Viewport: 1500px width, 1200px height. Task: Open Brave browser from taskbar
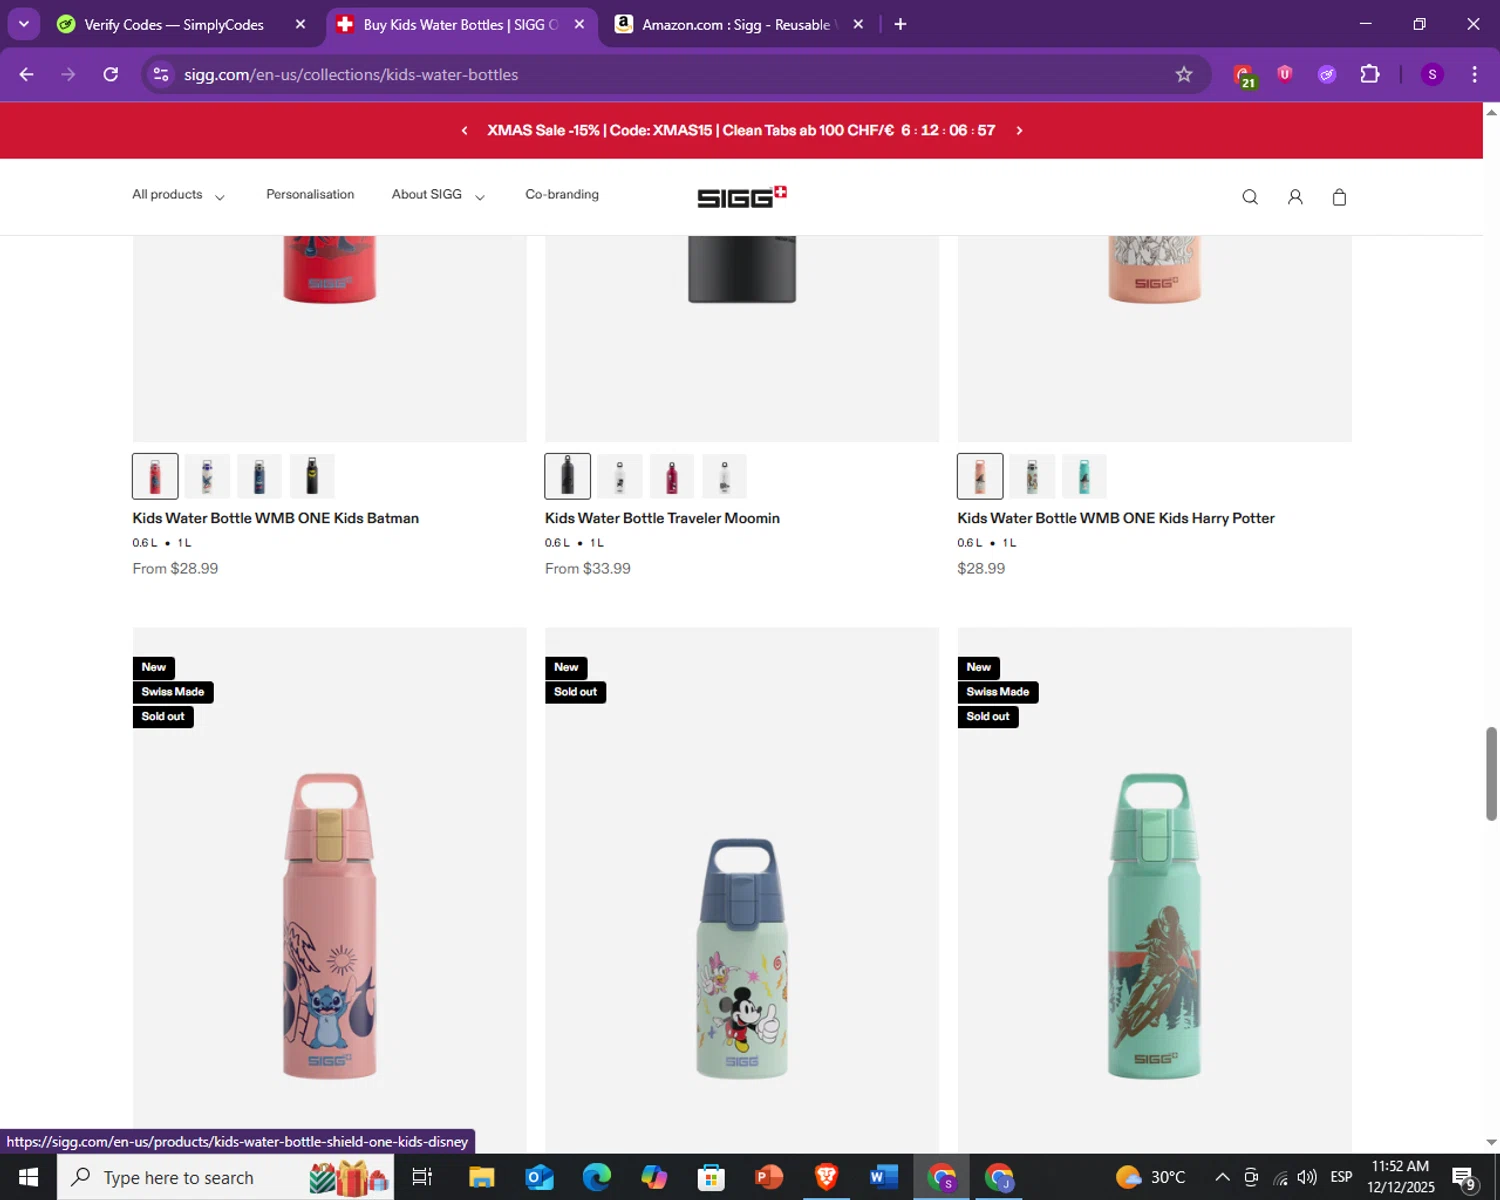pos(826,1177)
